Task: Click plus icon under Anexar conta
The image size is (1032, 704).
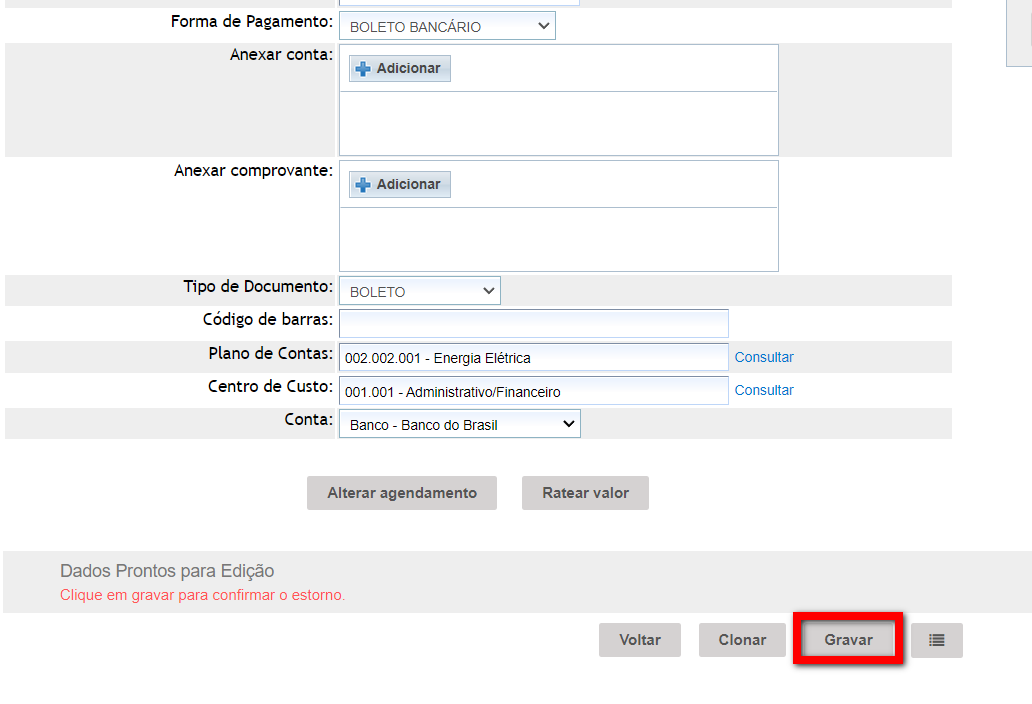Action: pos(363,69)
